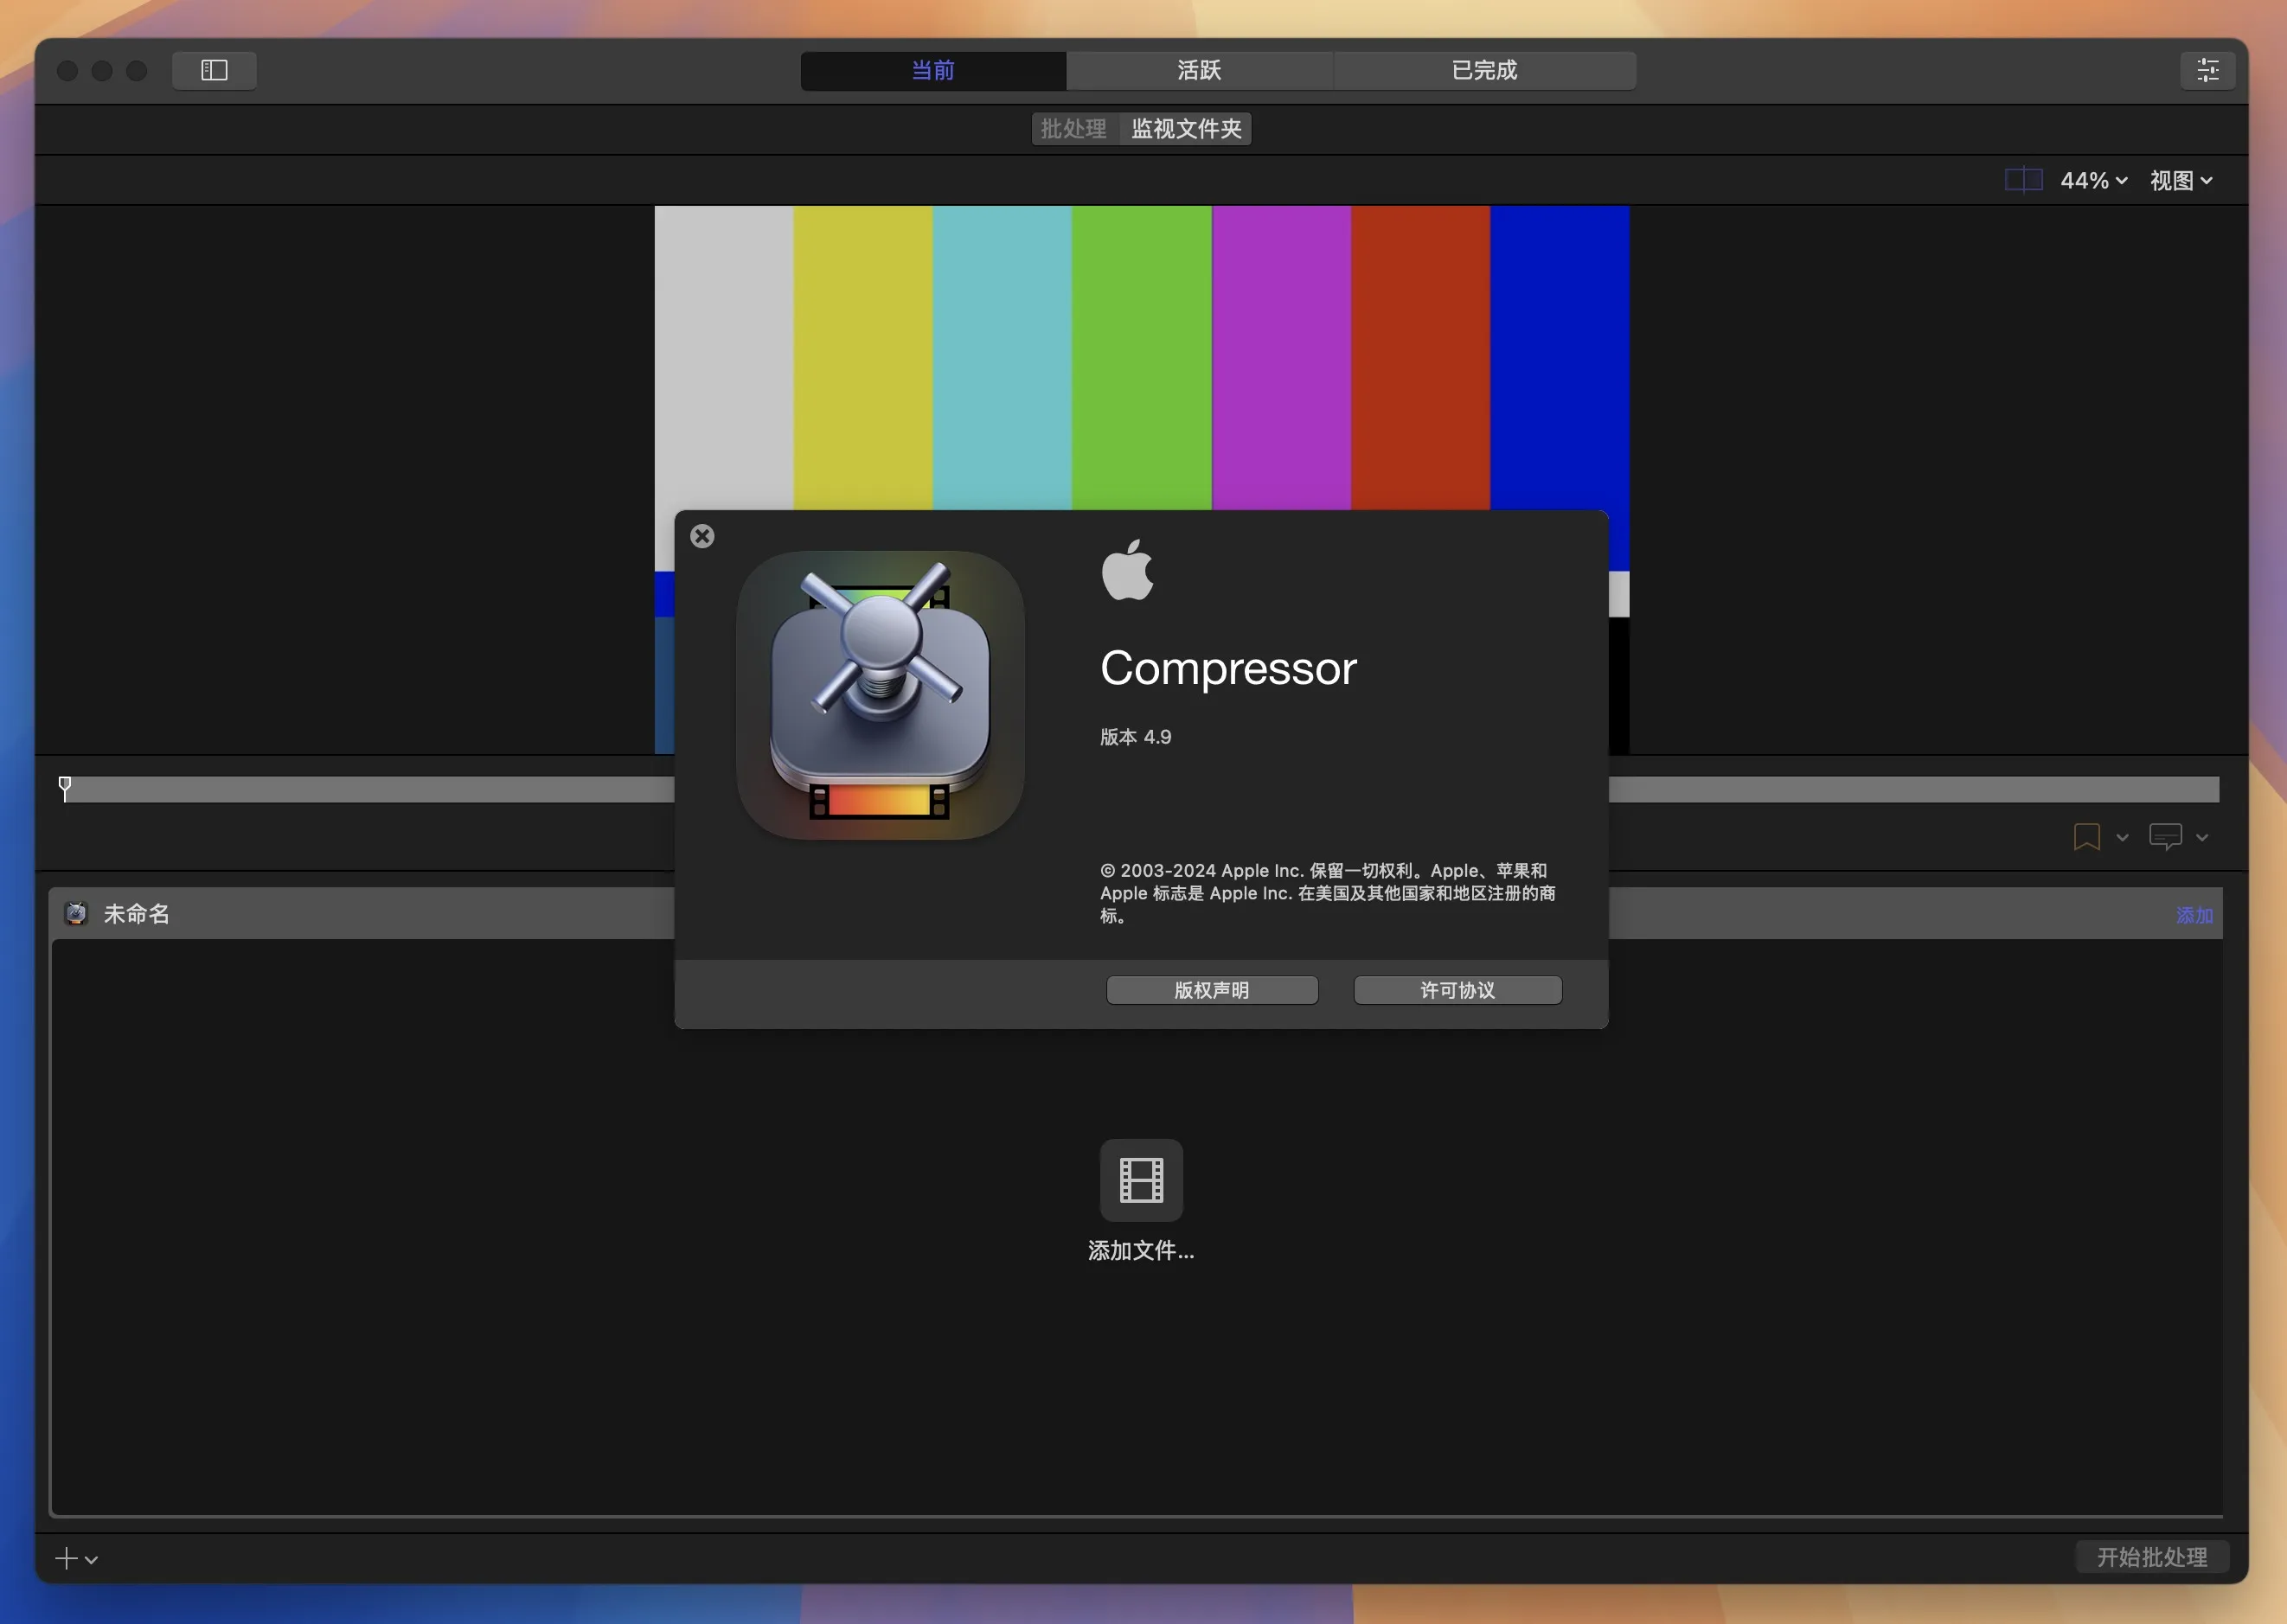Click the 开始批处理 button

[2152, 1557]
